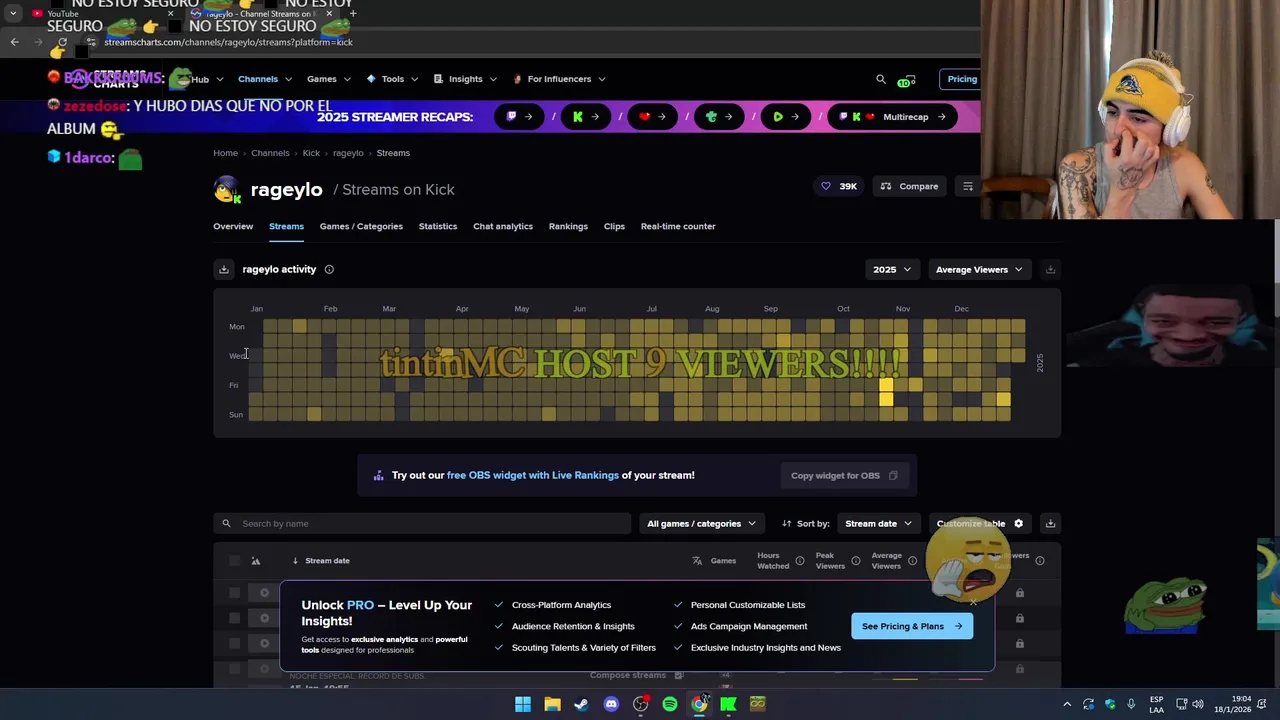Switch to the Clips tab
1280x720 pixels.
[x=614, y=226]
